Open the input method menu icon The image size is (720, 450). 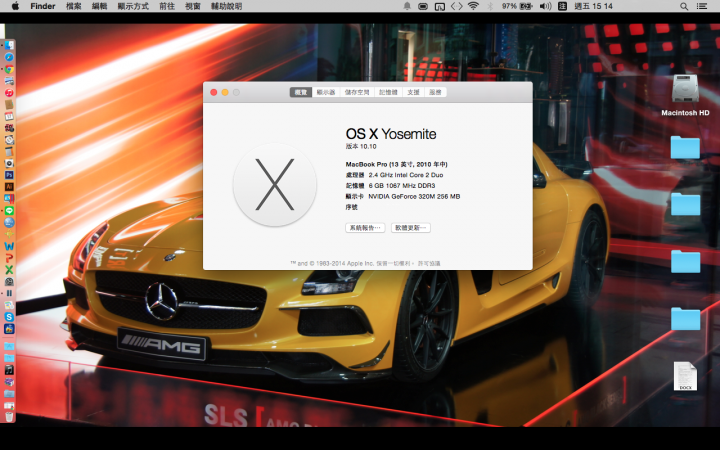pyautogui.click(x=562, y=6)
